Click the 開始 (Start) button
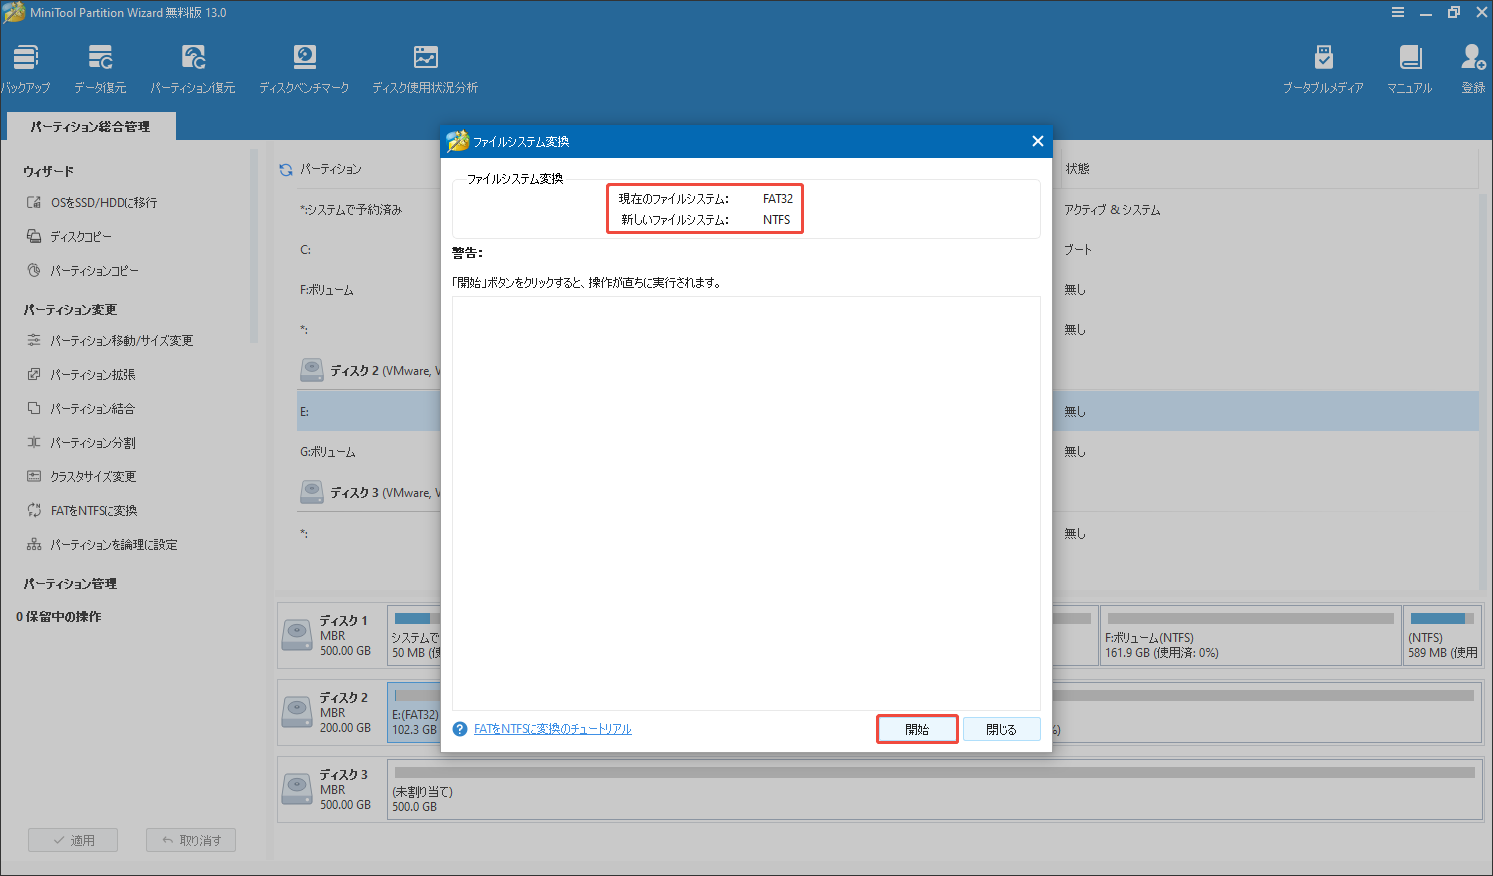Screen dimensions: 1493x876 tap(916, 729)
